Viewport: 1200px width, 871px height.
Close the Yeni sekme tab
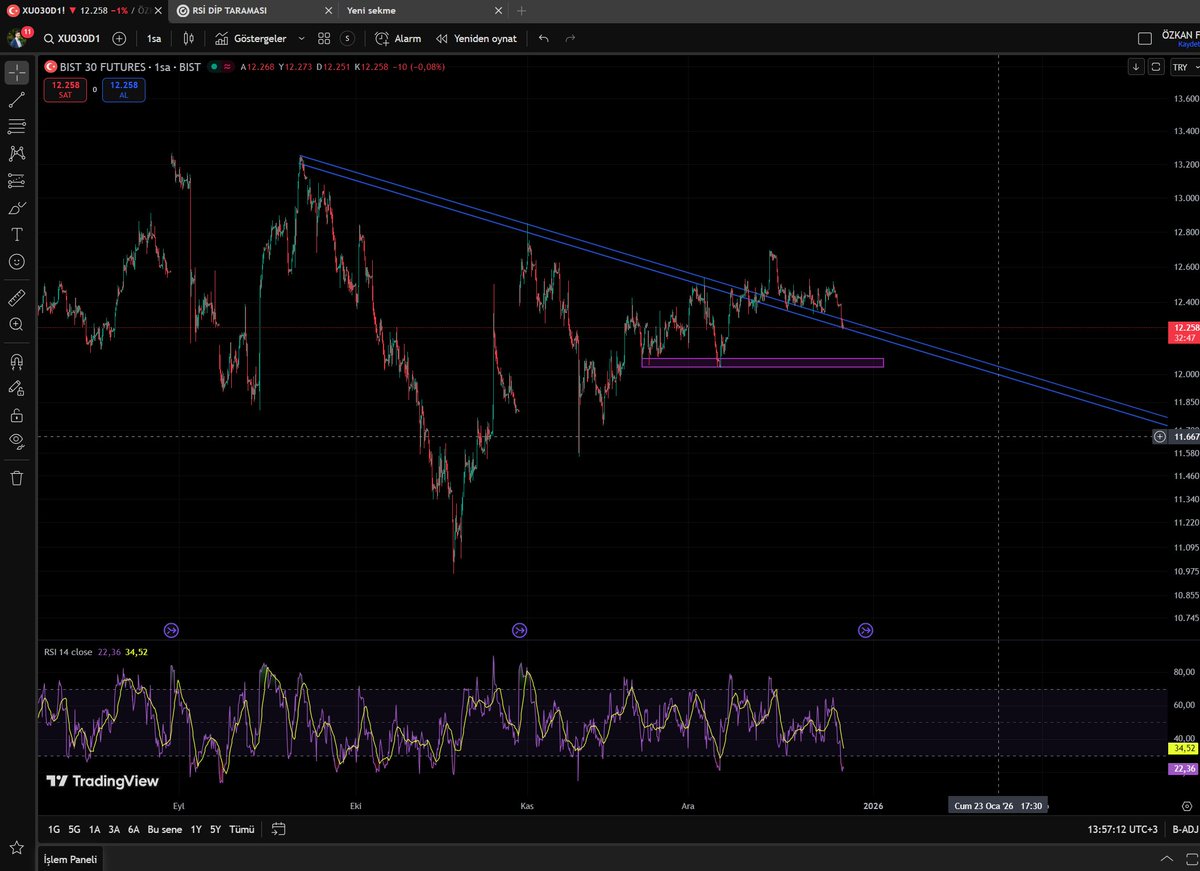pos(497,10)
